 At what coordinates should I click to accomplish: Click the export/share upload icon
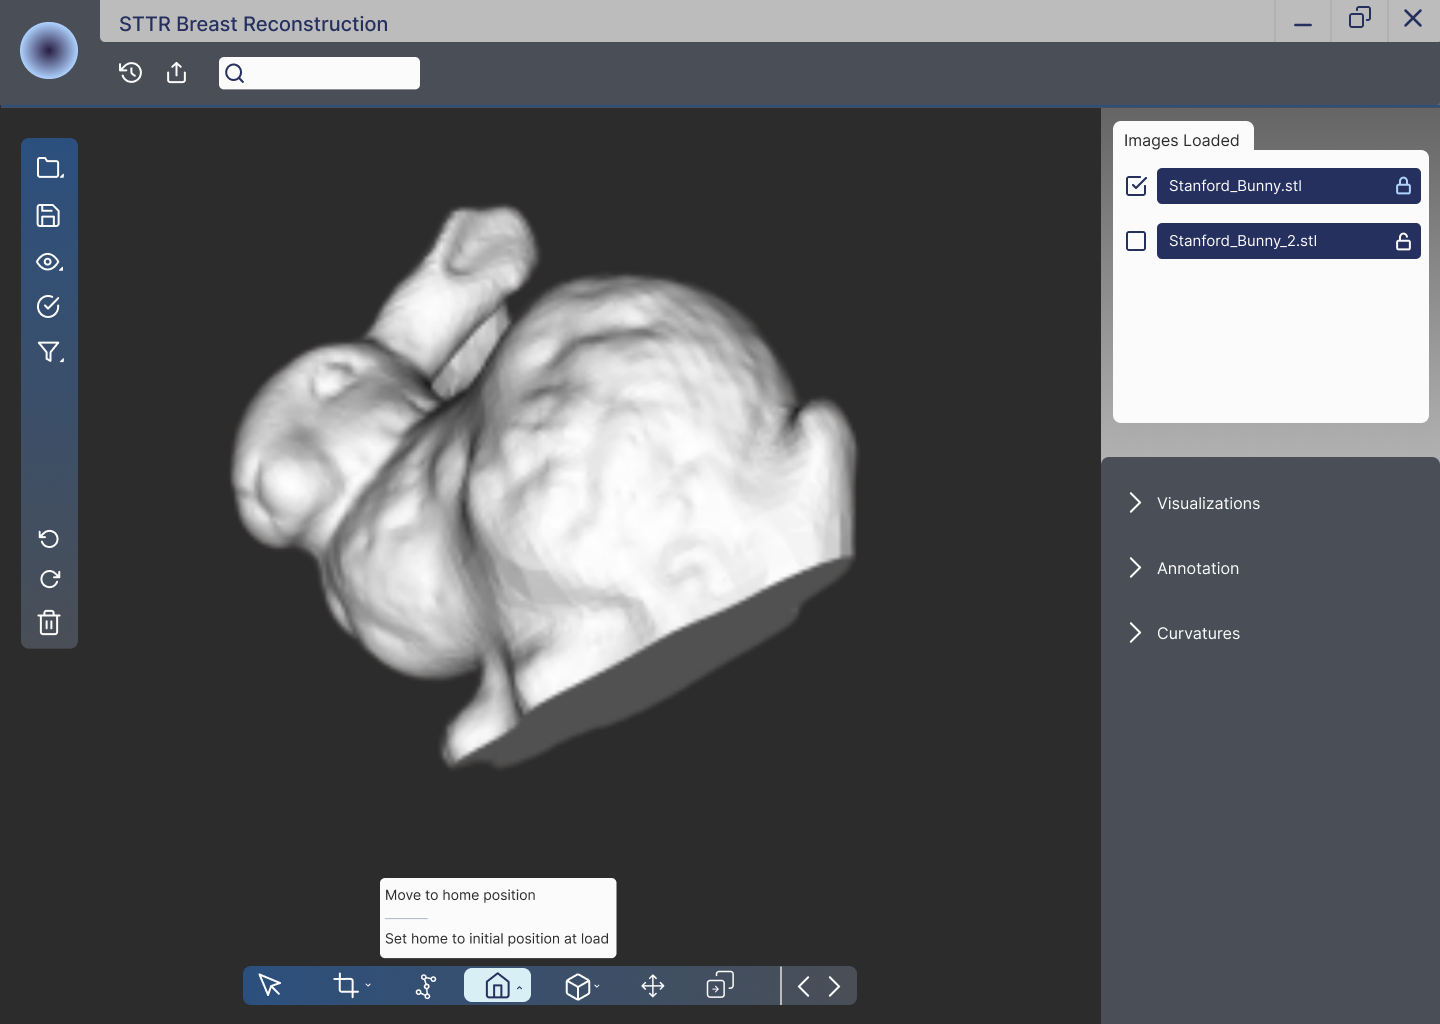click(x=177, y=72)
